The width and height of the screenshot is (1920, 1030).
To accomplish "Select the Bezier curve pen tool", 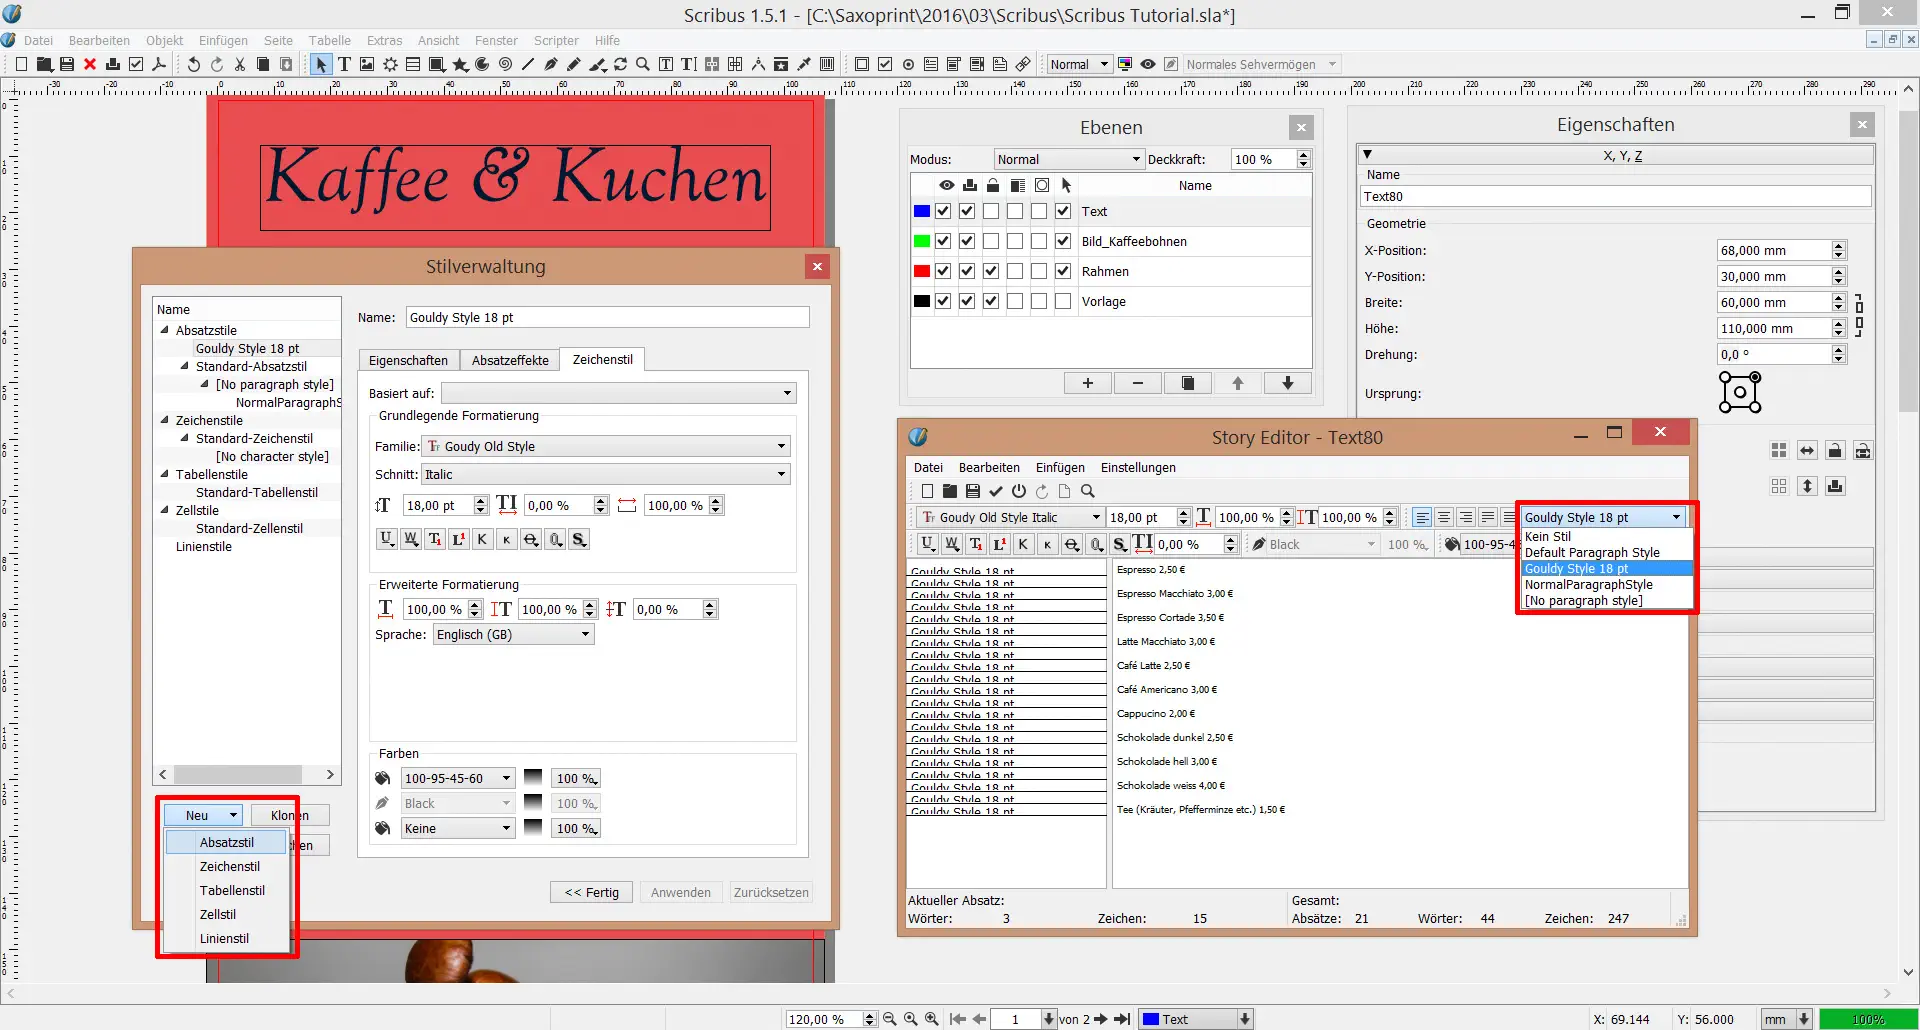I will tap(551, 64).
